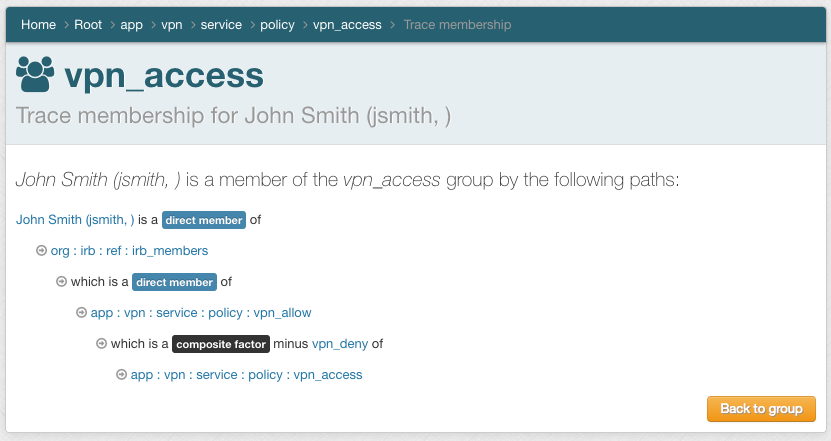
Task: Go to Home in breadcrumb
Action: tap(38, 24)
